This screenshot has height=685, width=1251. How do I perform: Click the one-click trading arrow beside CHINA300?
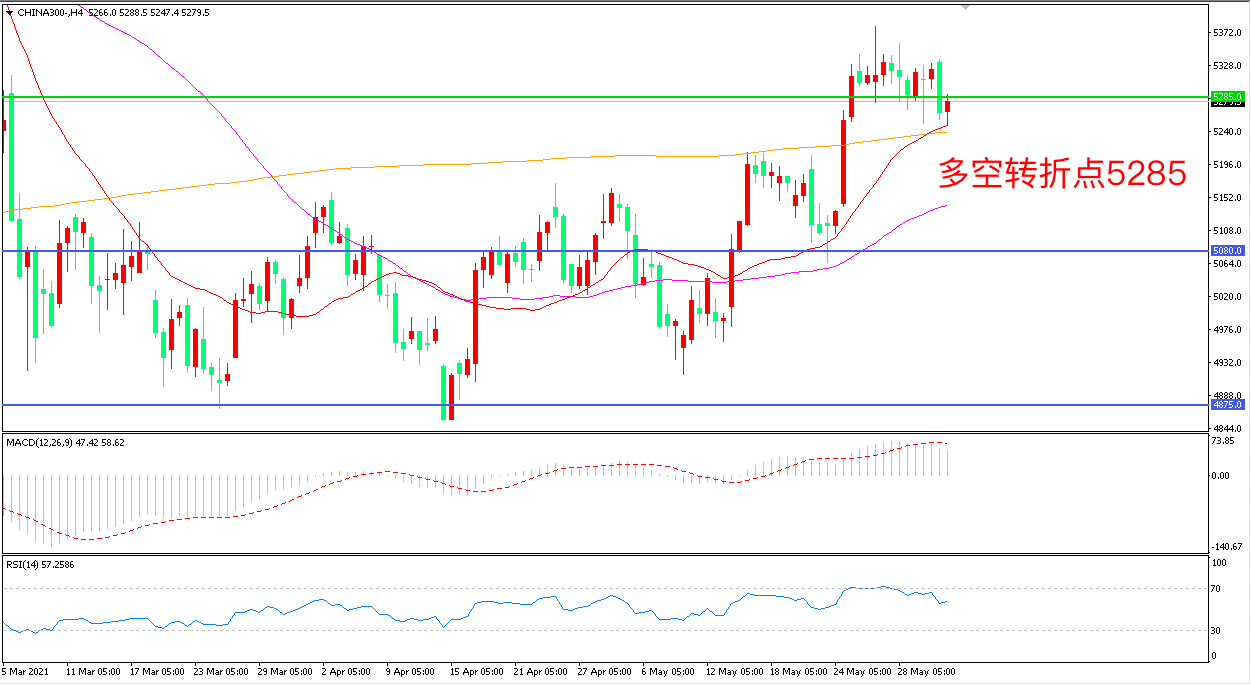click(9, 13)
